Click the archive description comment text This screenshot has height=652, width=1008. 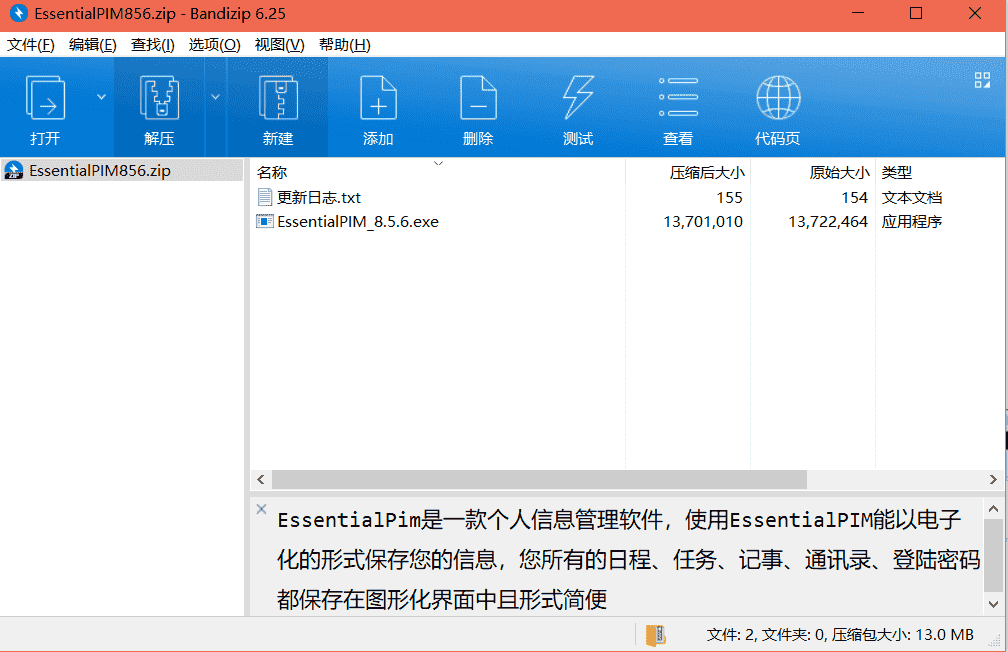(x=628, y=559)
